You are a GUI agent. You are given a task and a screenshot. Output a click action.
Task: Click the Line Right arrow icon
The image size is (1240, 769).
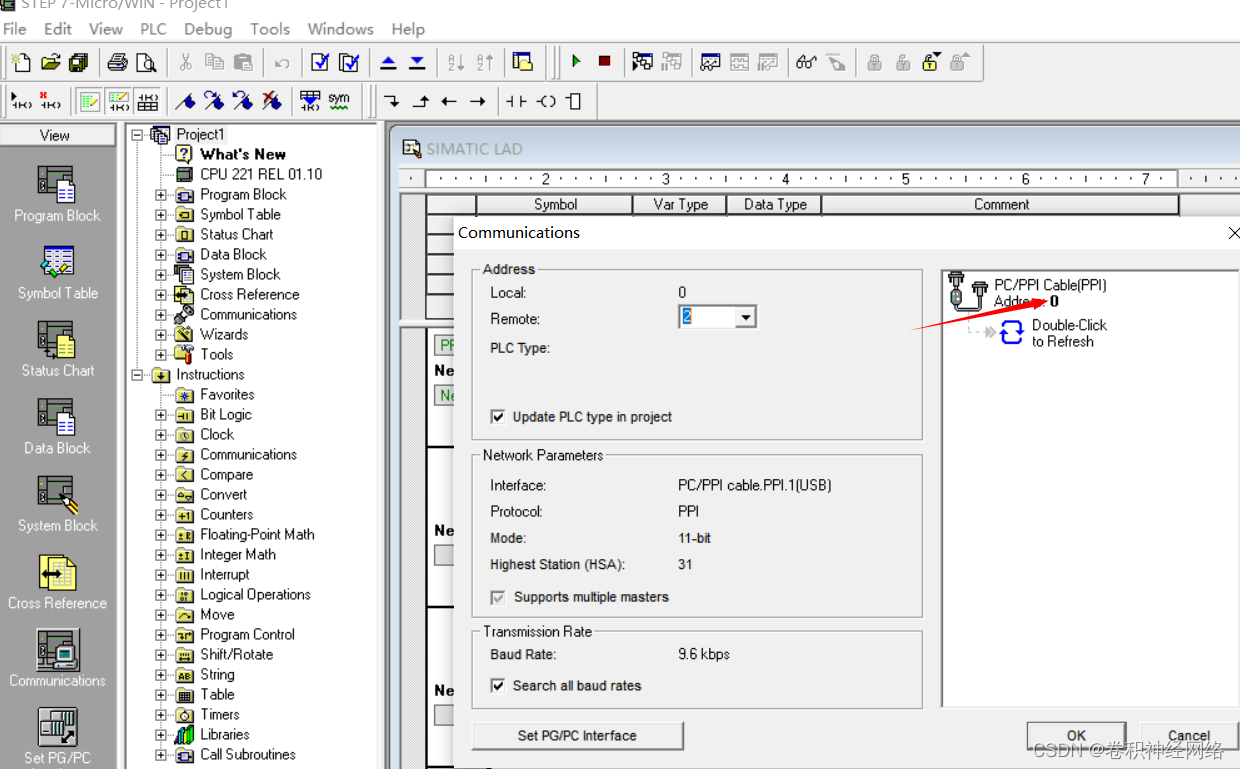(x=478, y=101)
